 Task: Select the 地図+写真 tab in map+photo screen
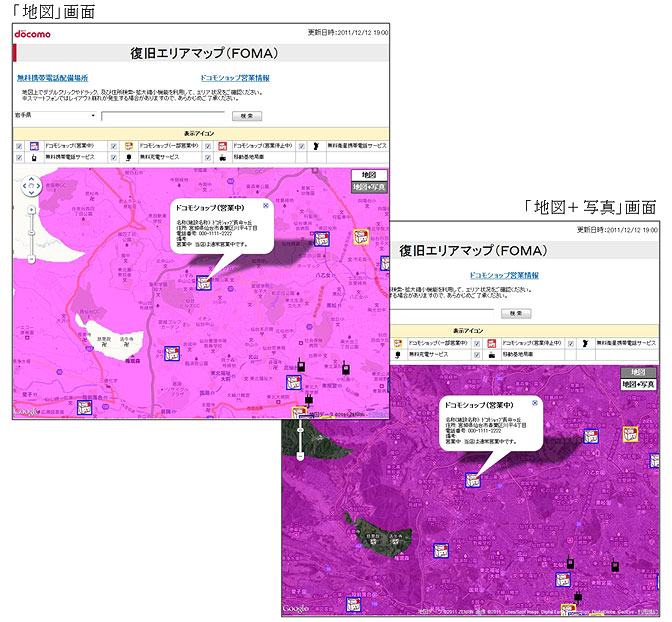(638, 384)
